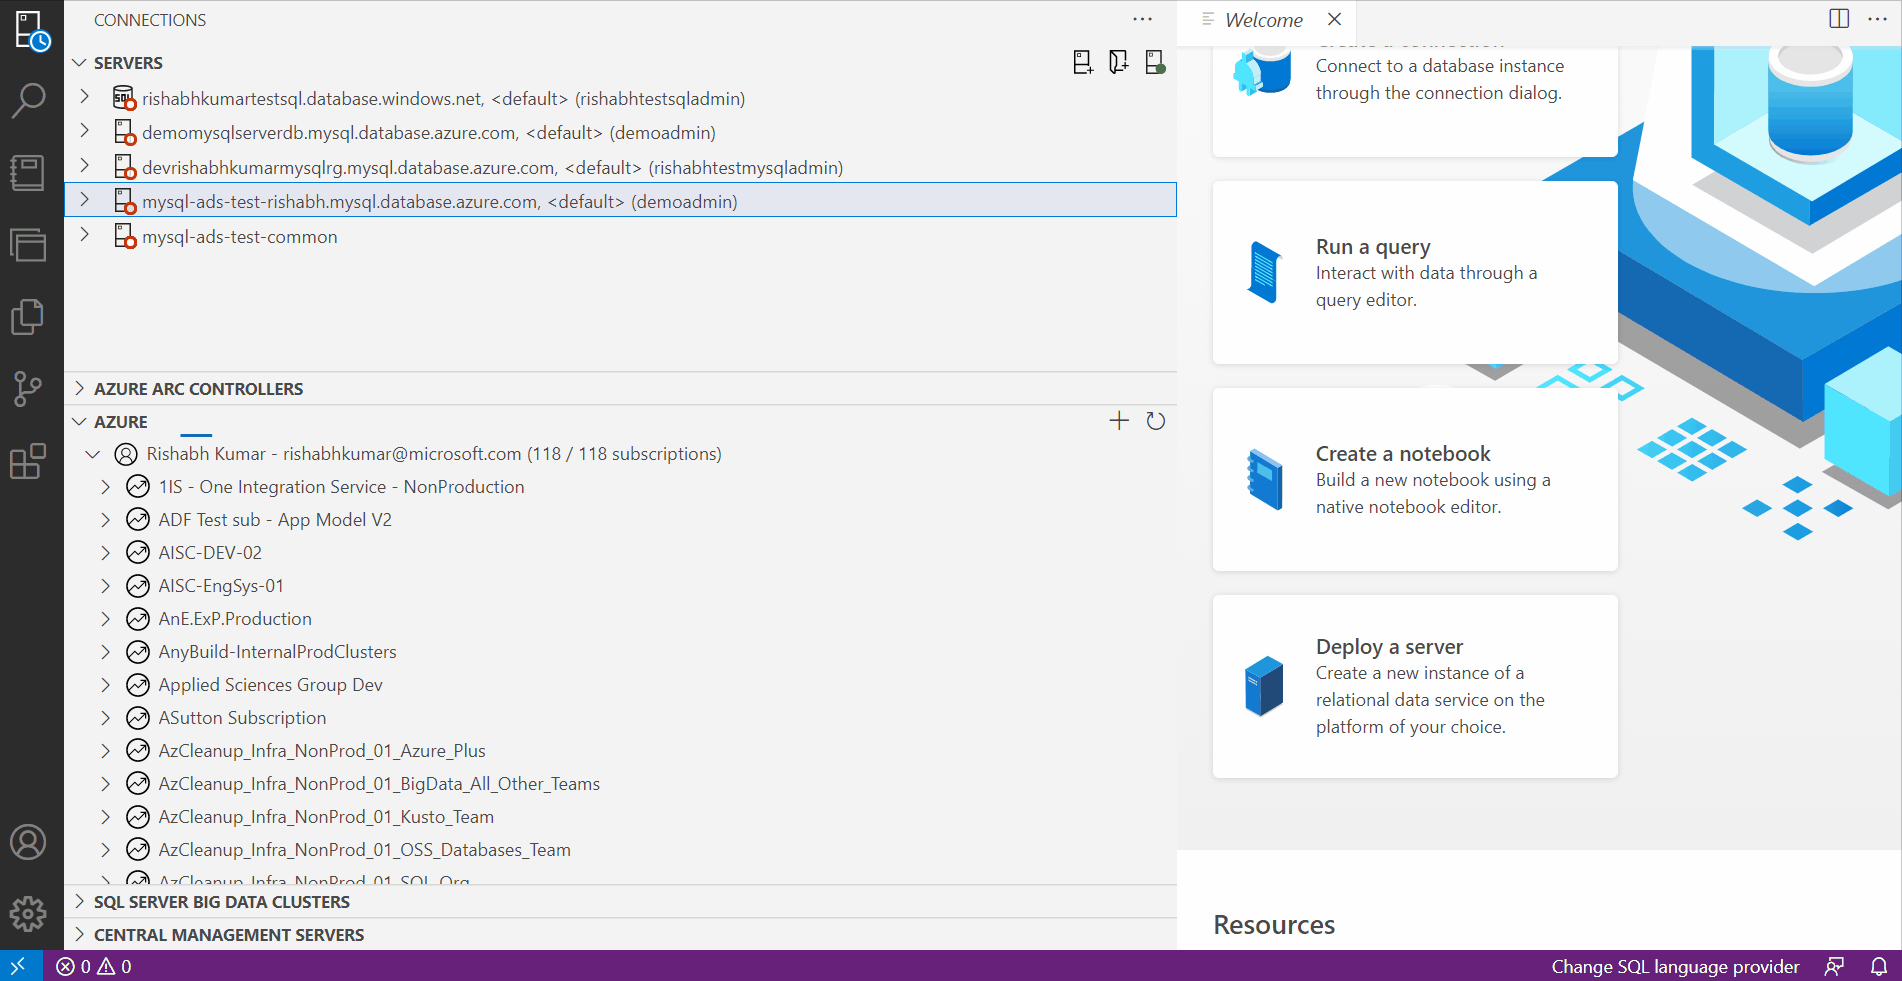
Task: Open the Extensions view
Action: [x=28, y=462]
